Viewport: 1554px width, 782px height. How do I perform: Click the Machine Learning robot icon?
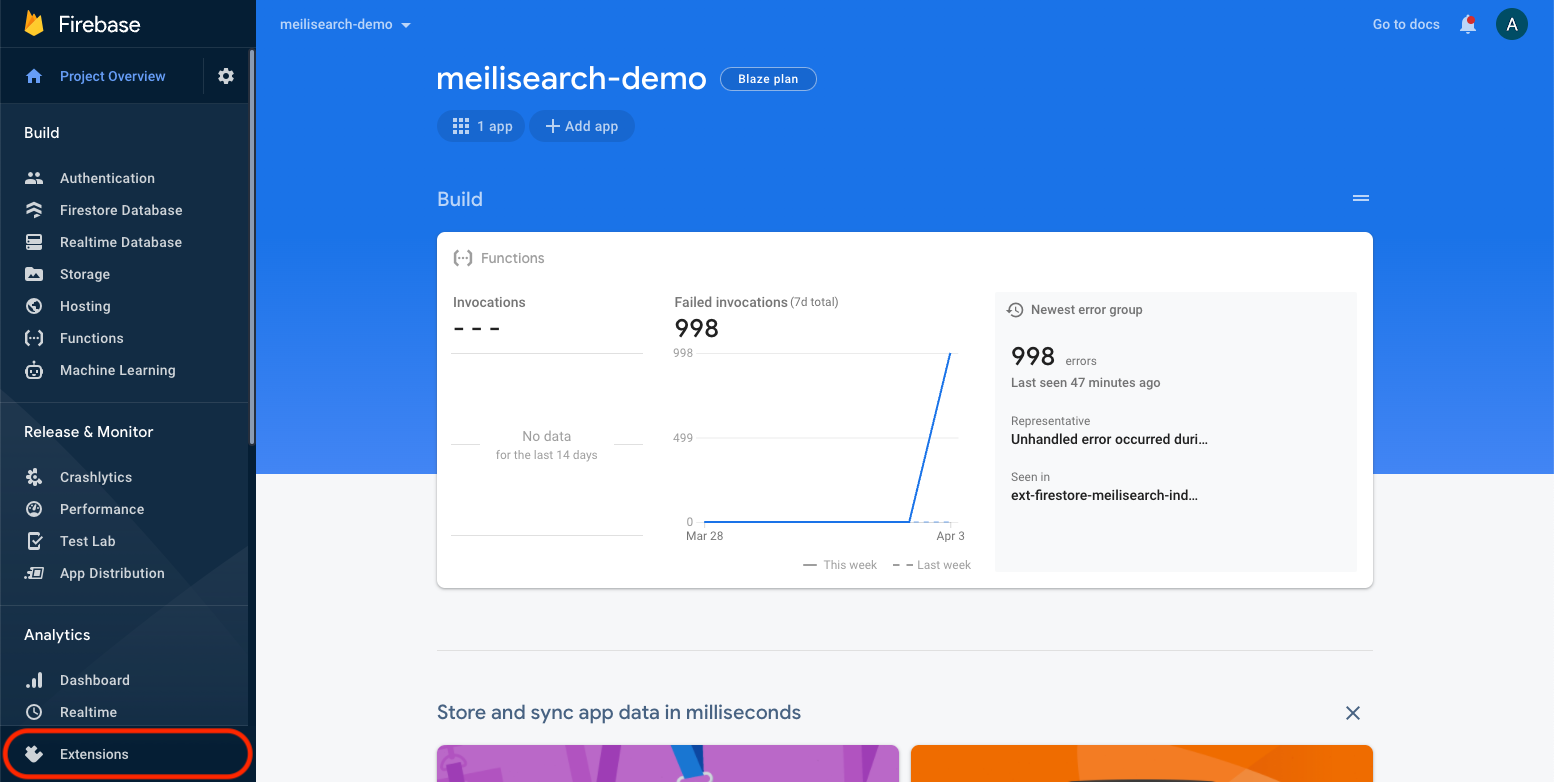[x=34, y=370]
